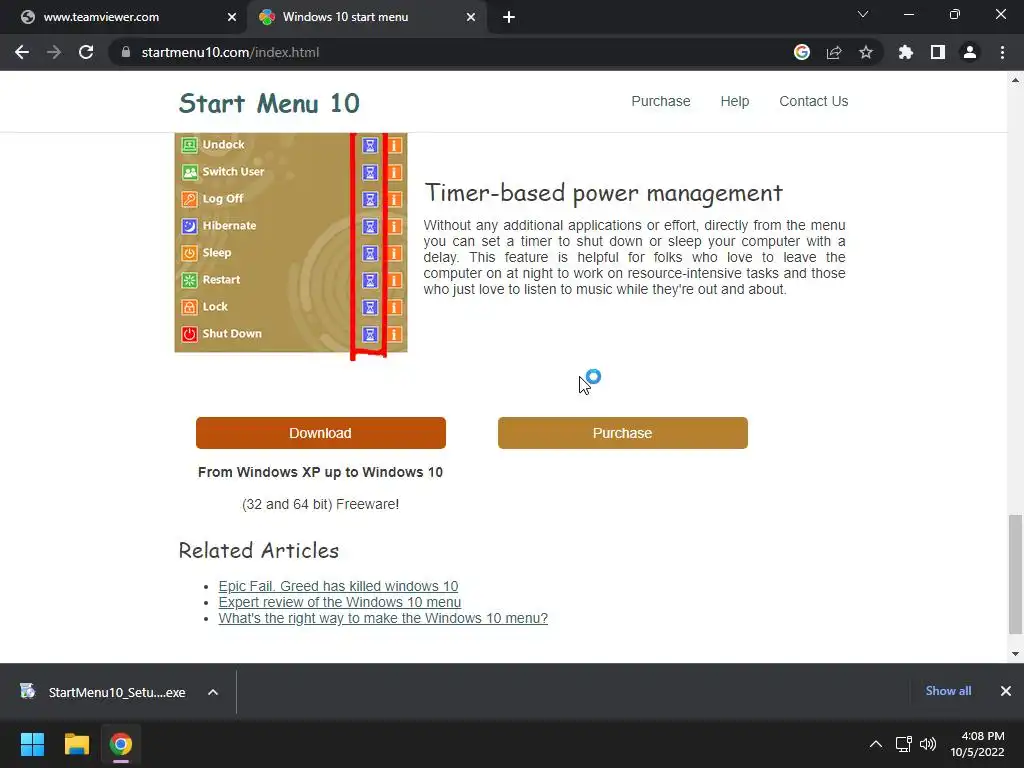Click the padlock site info icon
Screen dimensions: 1024x768
pyautogui.click(x=126, y=52)
